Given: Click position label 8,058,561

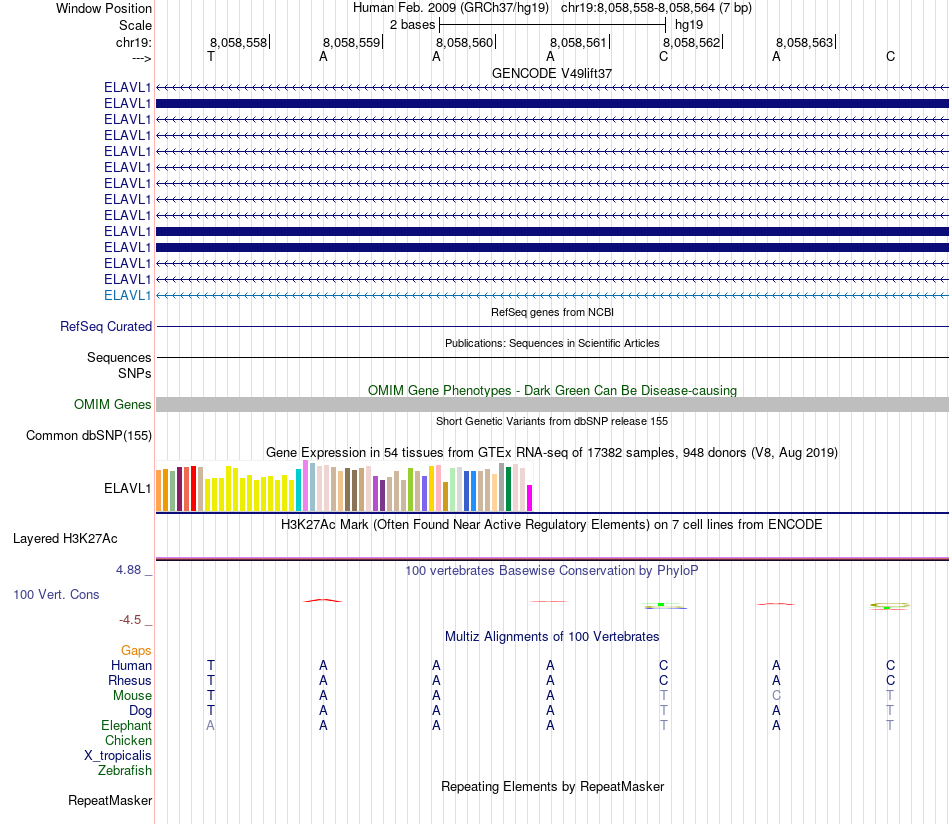Looking at the screenshot, I should 578,42.
